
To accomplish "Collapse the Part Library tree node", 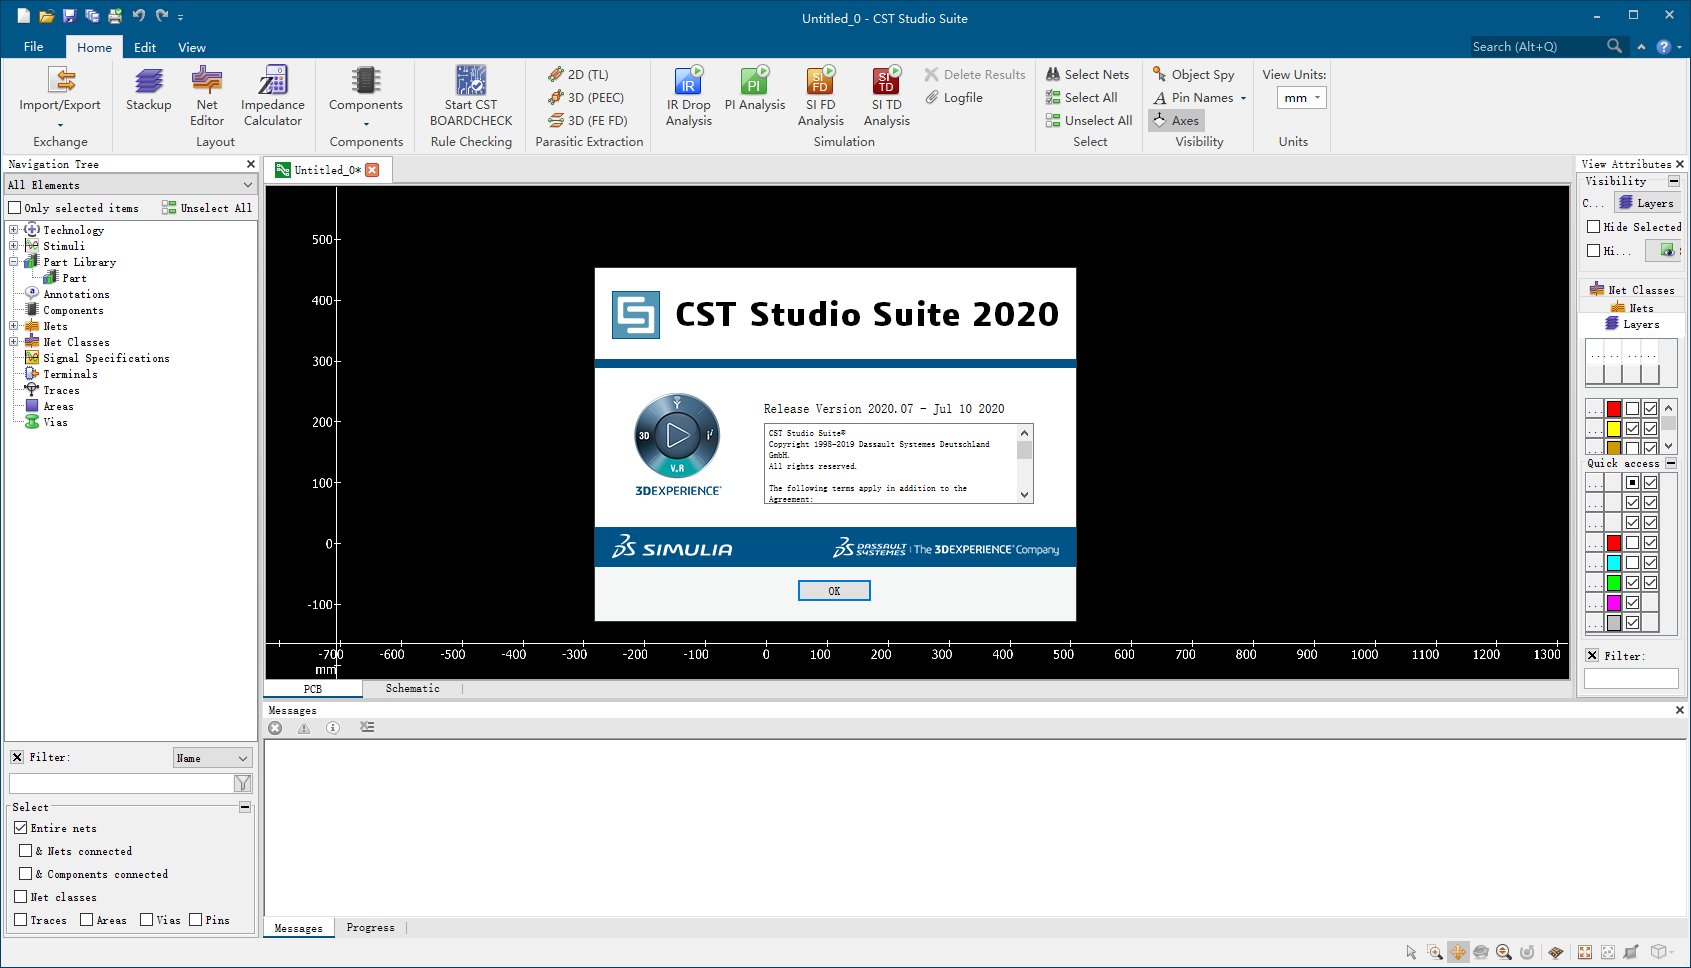I will 14,262.
